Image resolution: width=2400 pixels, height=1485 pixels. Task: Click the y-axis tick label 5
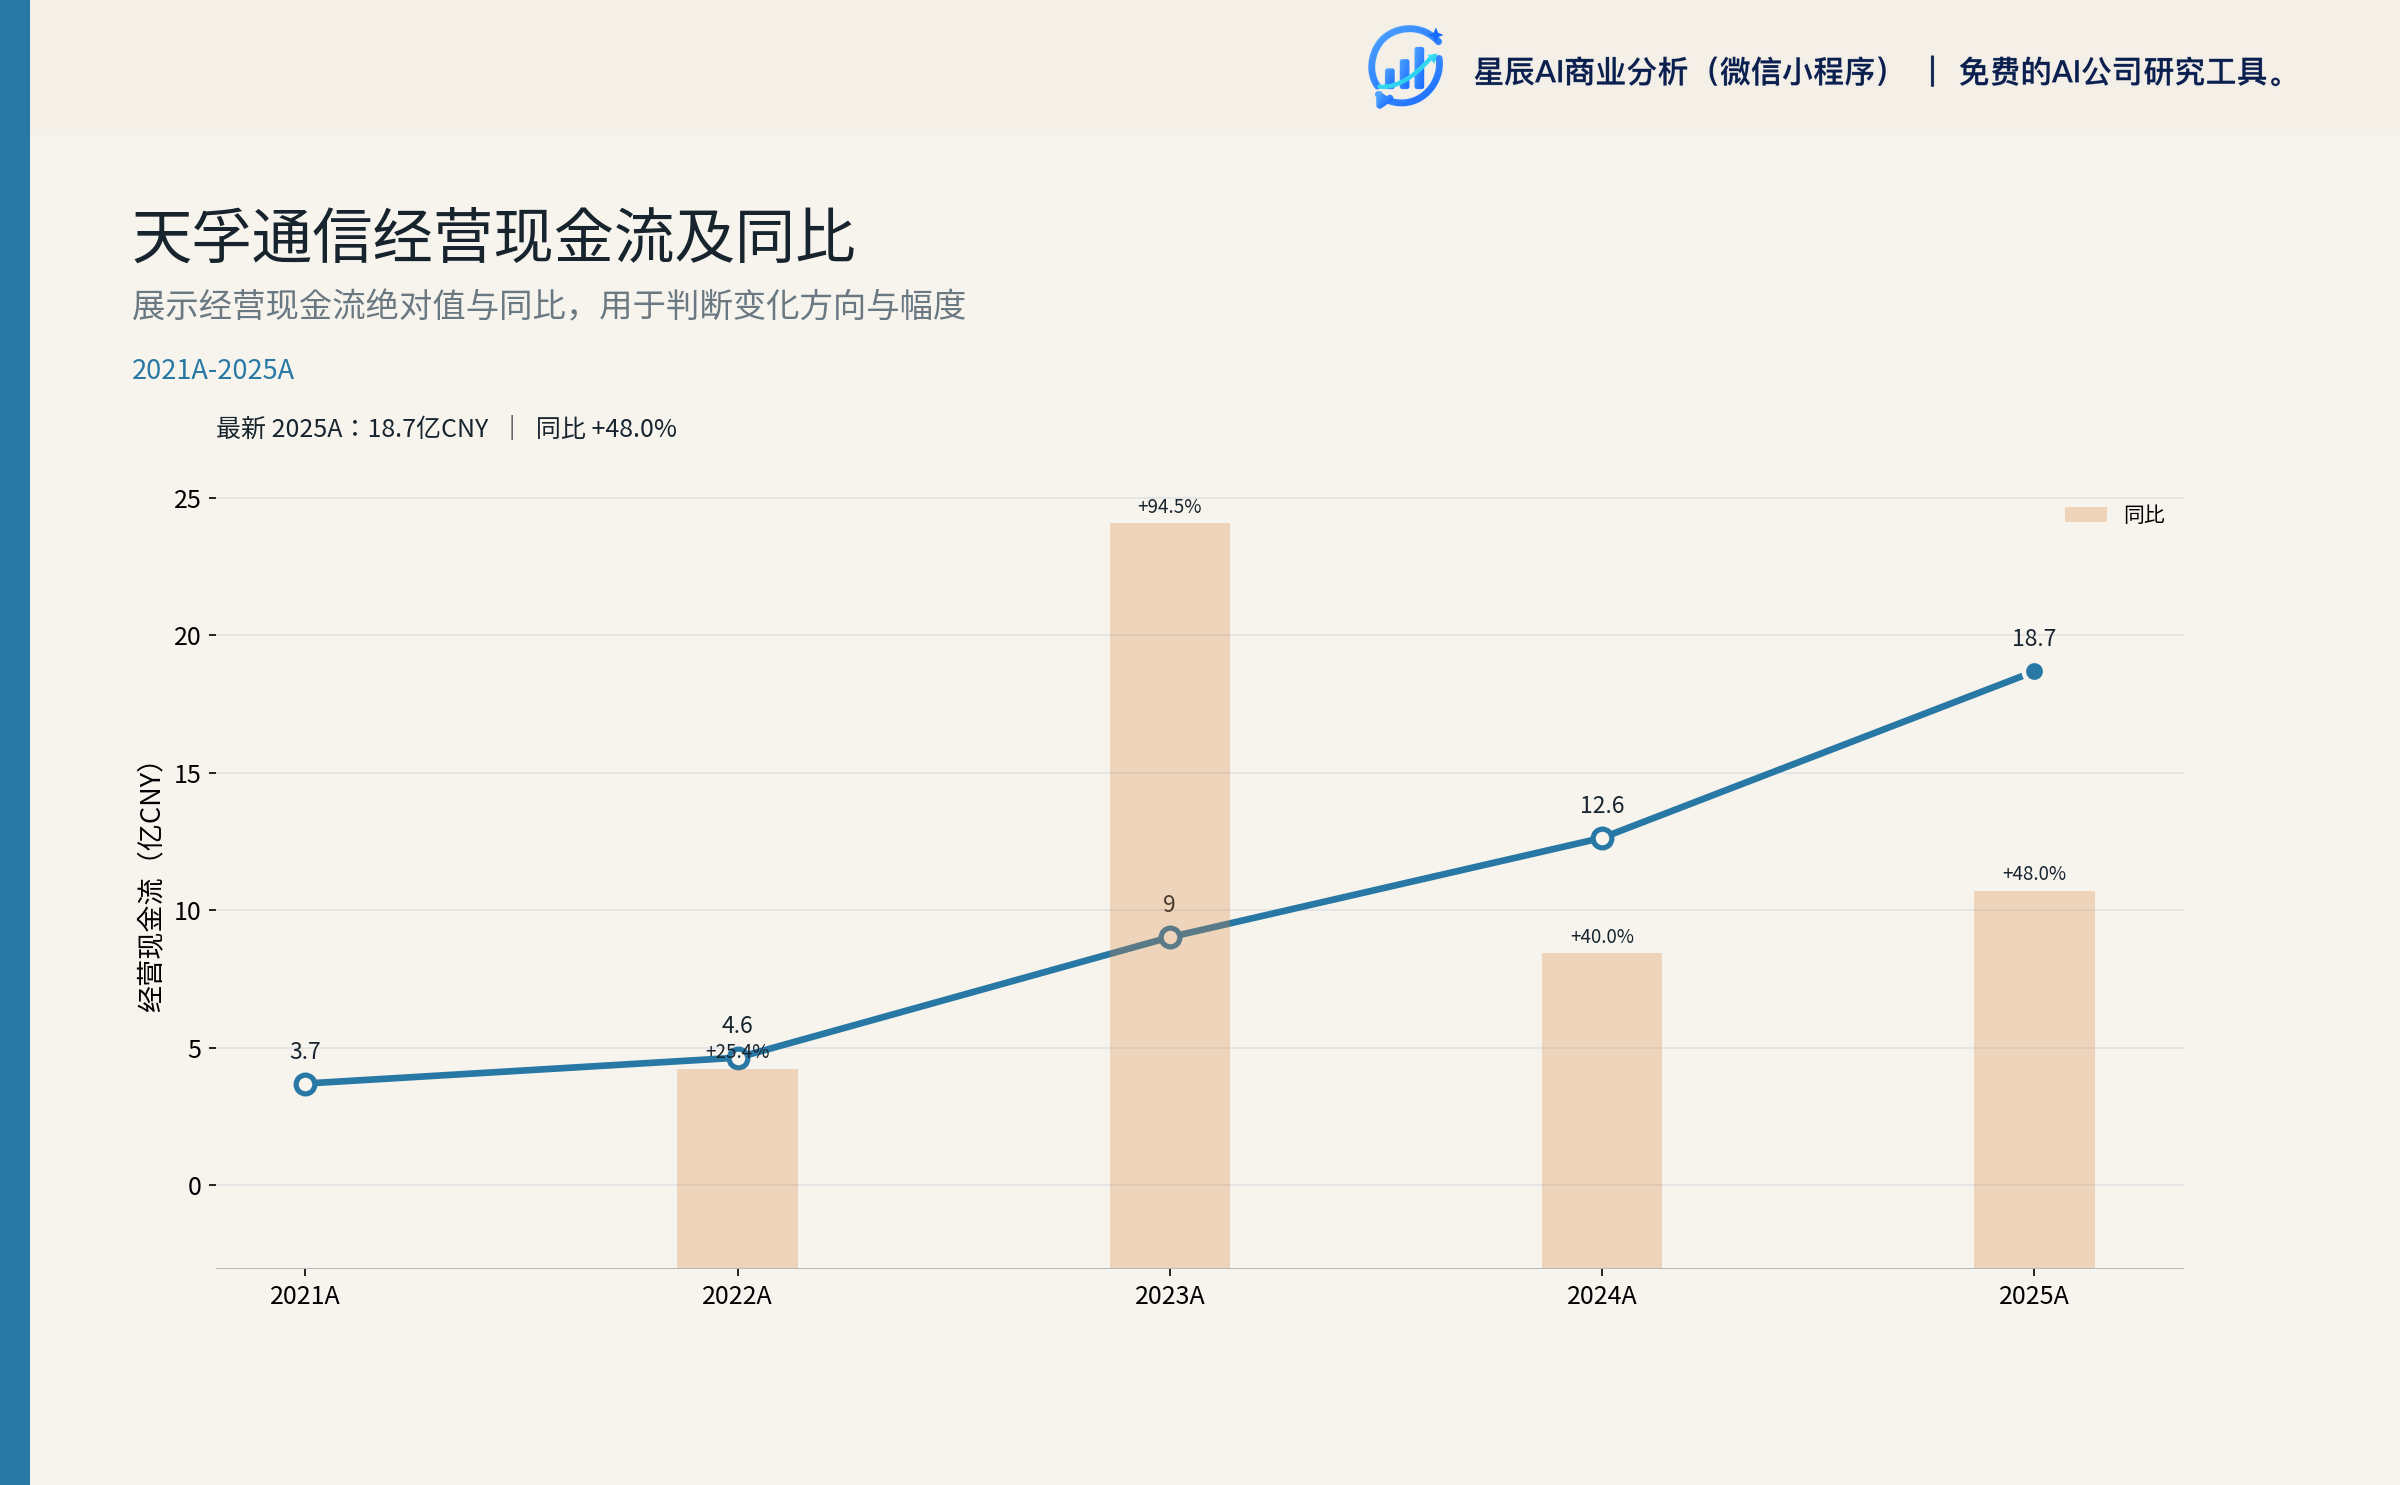(x=194, y=1049)
